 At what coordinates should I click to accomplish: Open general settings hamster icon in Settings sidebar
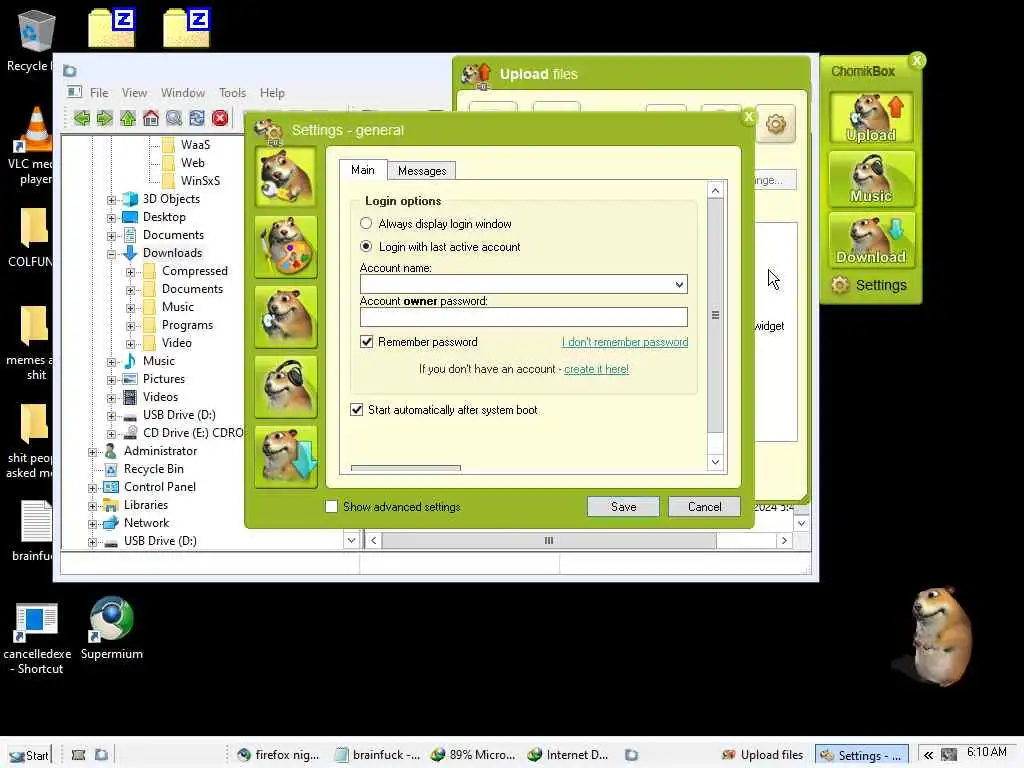(x=285, y=176)
